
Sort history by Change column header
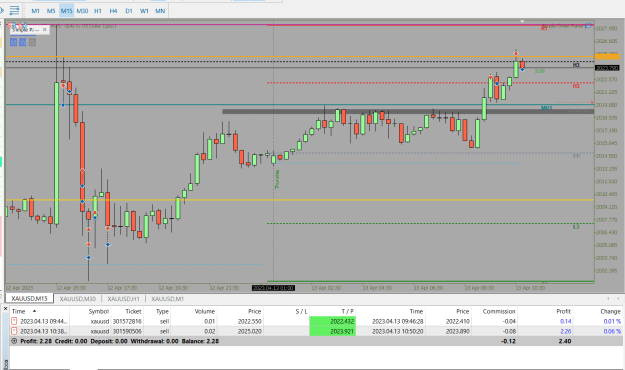click(x=610, y=311)
